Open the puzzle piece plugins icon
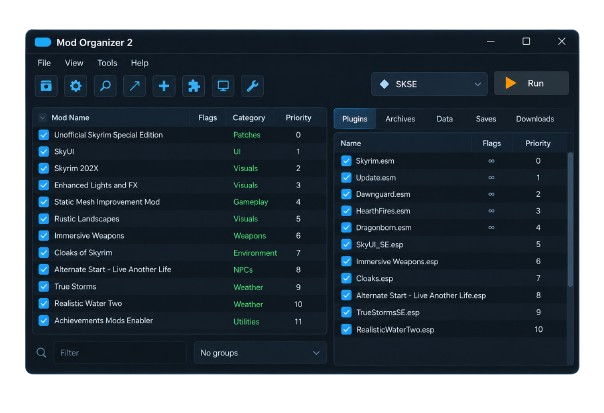Viewport: 604px width, 413px height. 193,86
